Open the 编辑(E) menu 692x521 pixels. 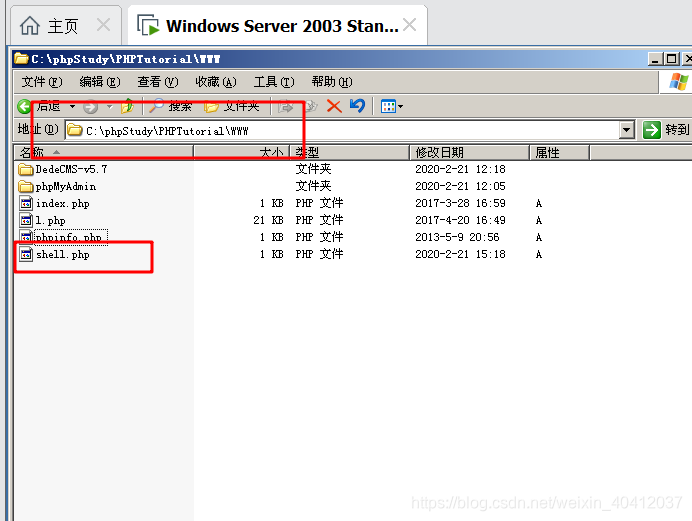(x=100, y=82)
